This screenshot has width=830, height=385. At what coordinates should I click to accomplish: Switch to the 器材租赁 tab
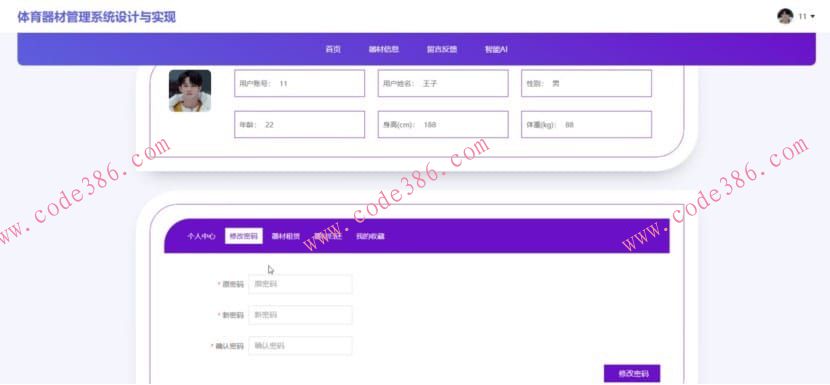tap(286, 236)
